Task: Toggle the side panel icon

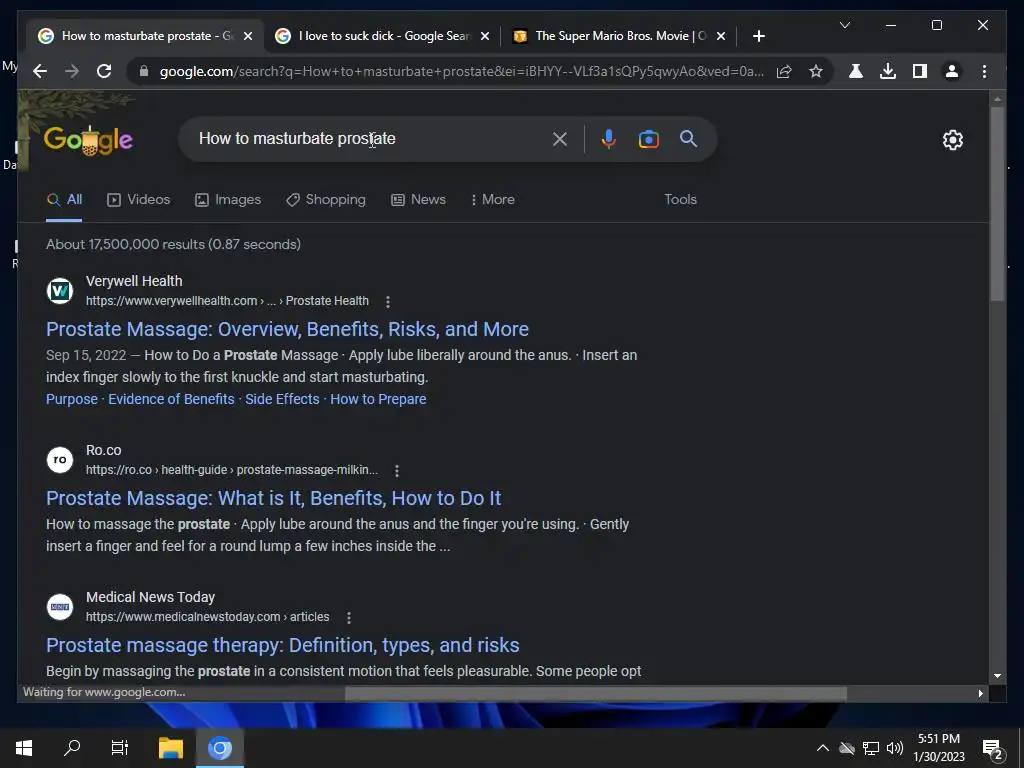Action: [920, 71]
